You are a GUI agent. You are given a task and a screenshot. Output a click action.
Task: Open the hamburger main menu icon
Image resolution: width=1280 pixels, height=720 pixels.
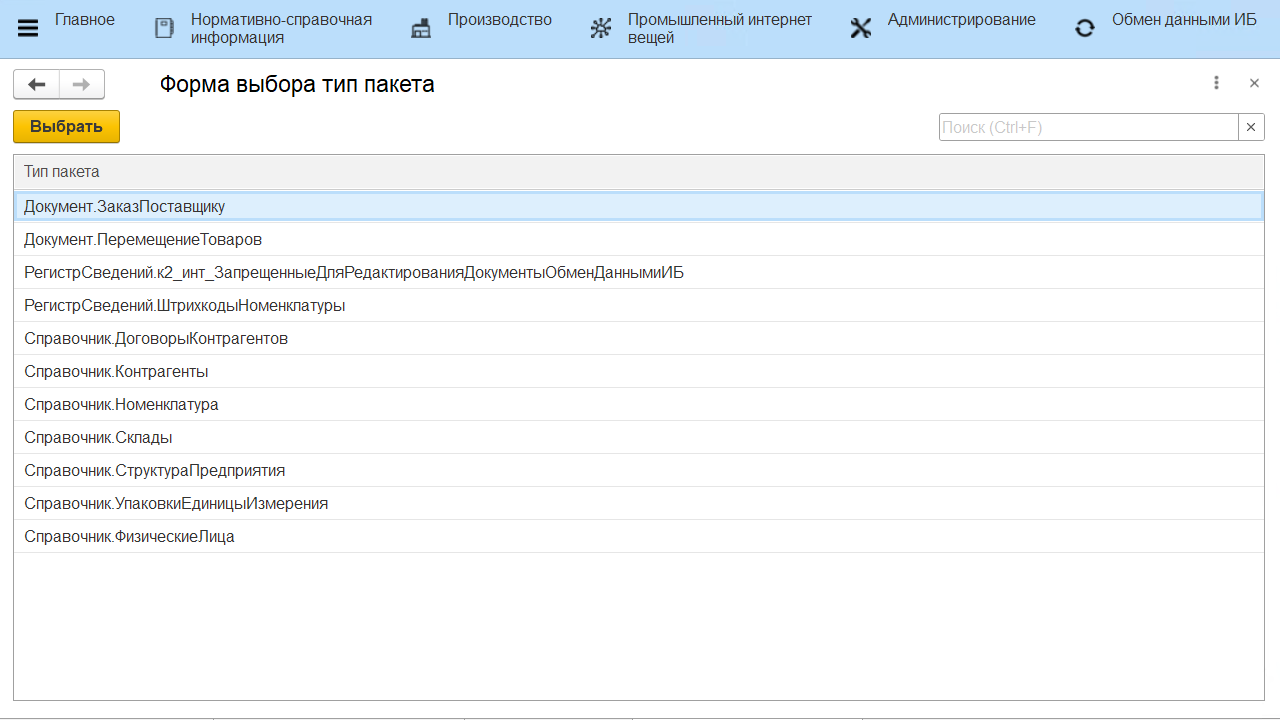(28, 29)
